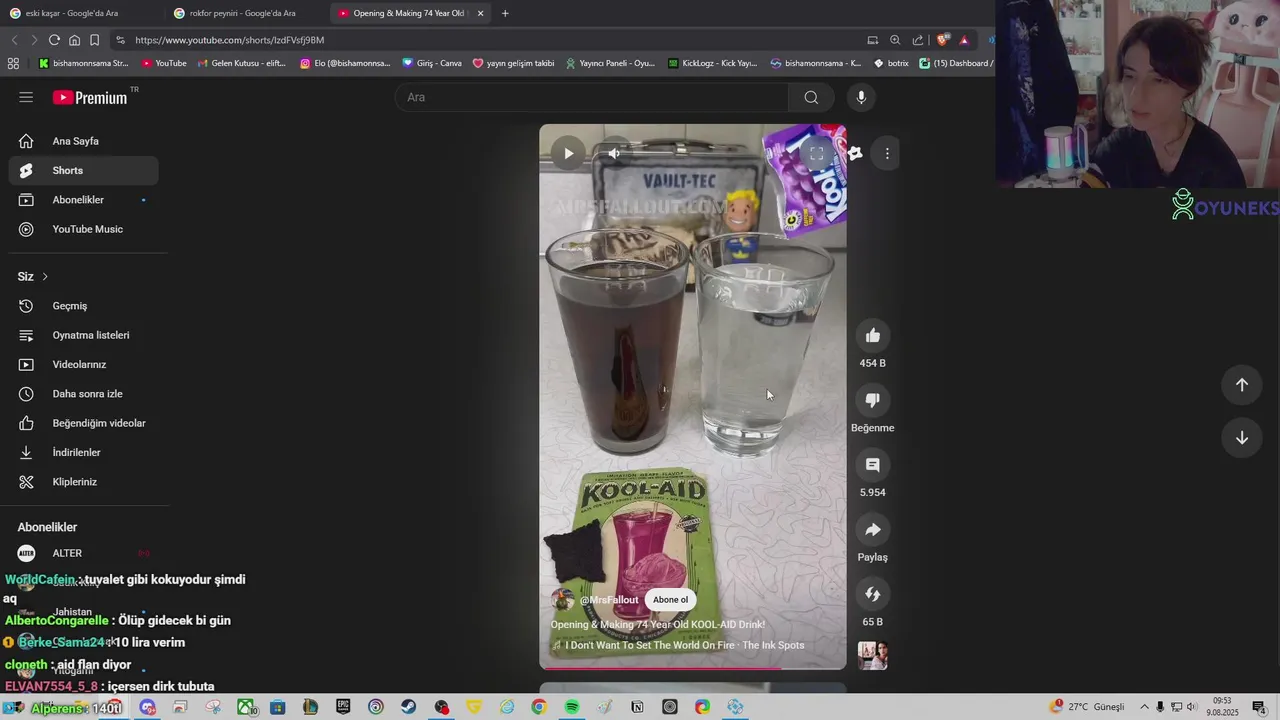
Task: Open Giriş - Canva bookmark
Action: (432, 63)
